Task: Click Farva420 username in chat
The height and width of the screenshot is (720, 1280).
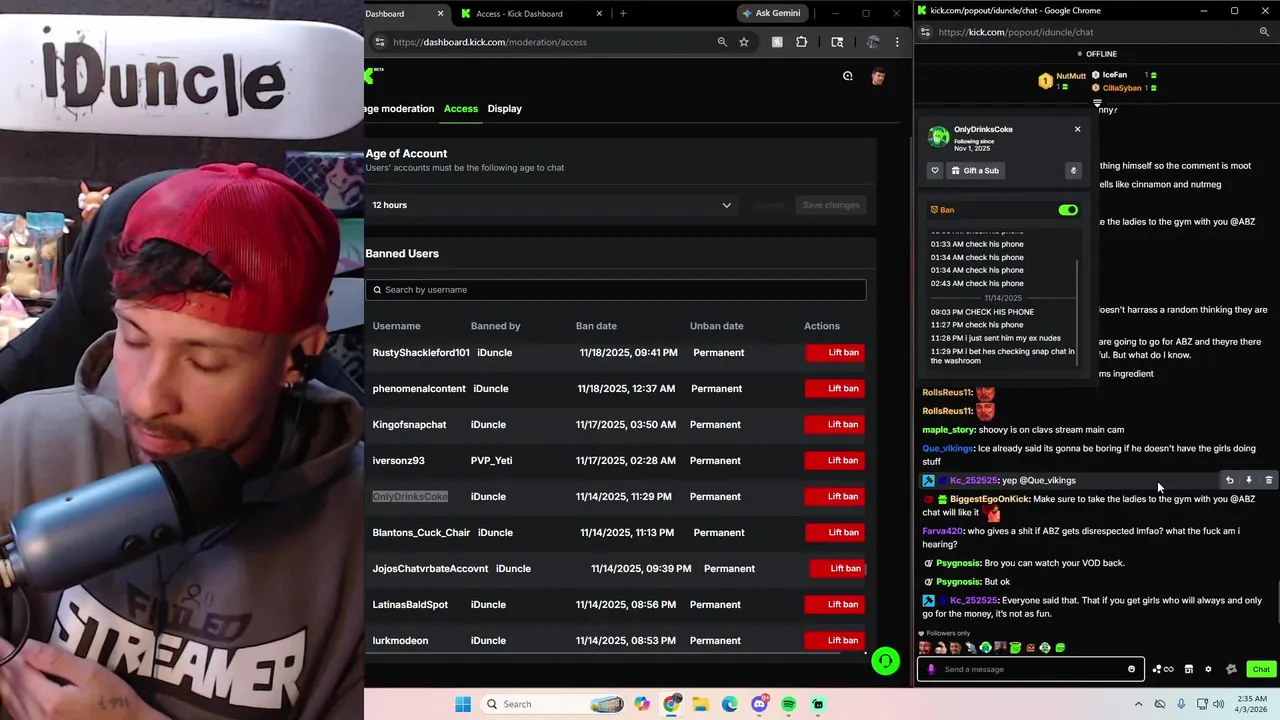Action: tap(943, 531)
